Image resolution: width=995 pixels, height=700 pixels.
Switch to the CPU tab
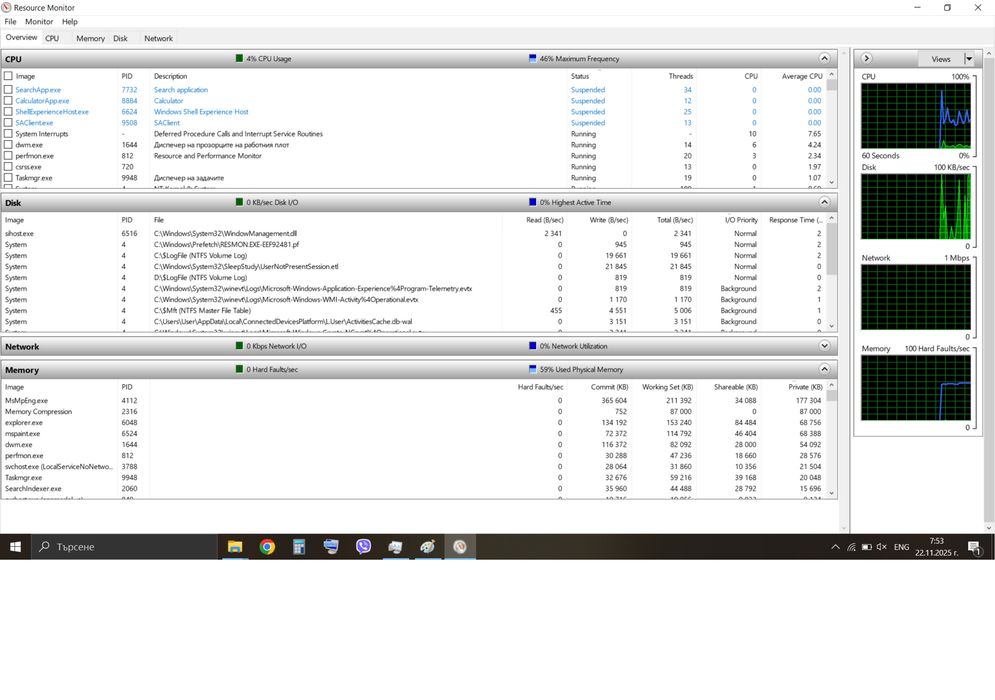tap(52, 38)
